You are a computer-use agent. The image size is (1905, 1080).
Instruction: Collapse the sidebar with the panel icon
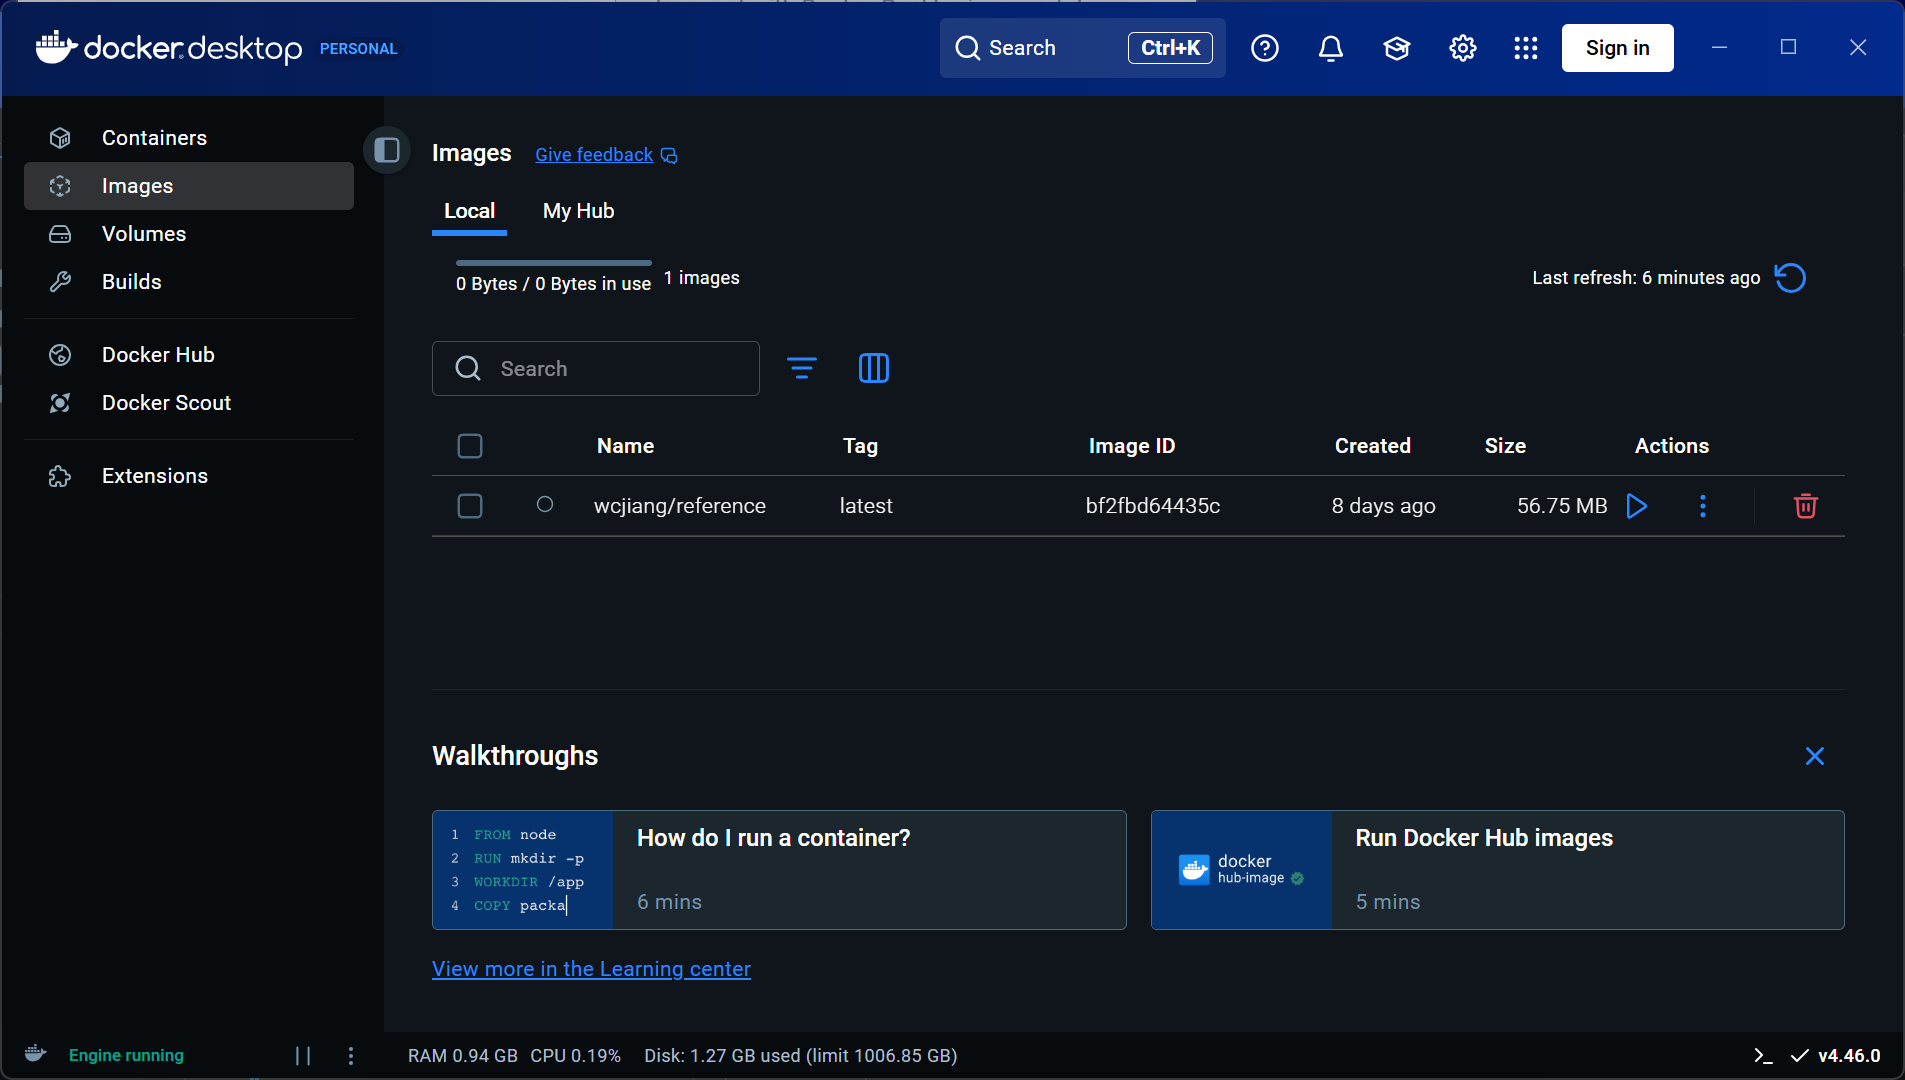tap(387, 150)
